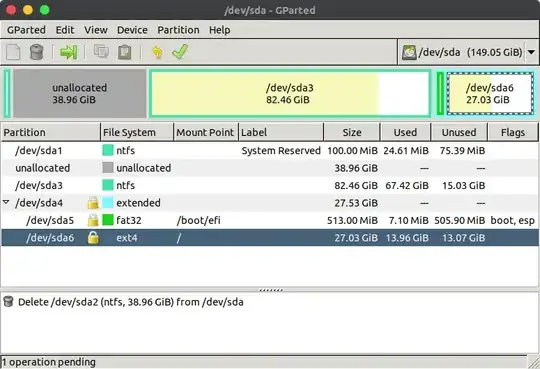
Task: Click the ntfs color swatch for /dev/sda3
Action: tap(108, 185)
